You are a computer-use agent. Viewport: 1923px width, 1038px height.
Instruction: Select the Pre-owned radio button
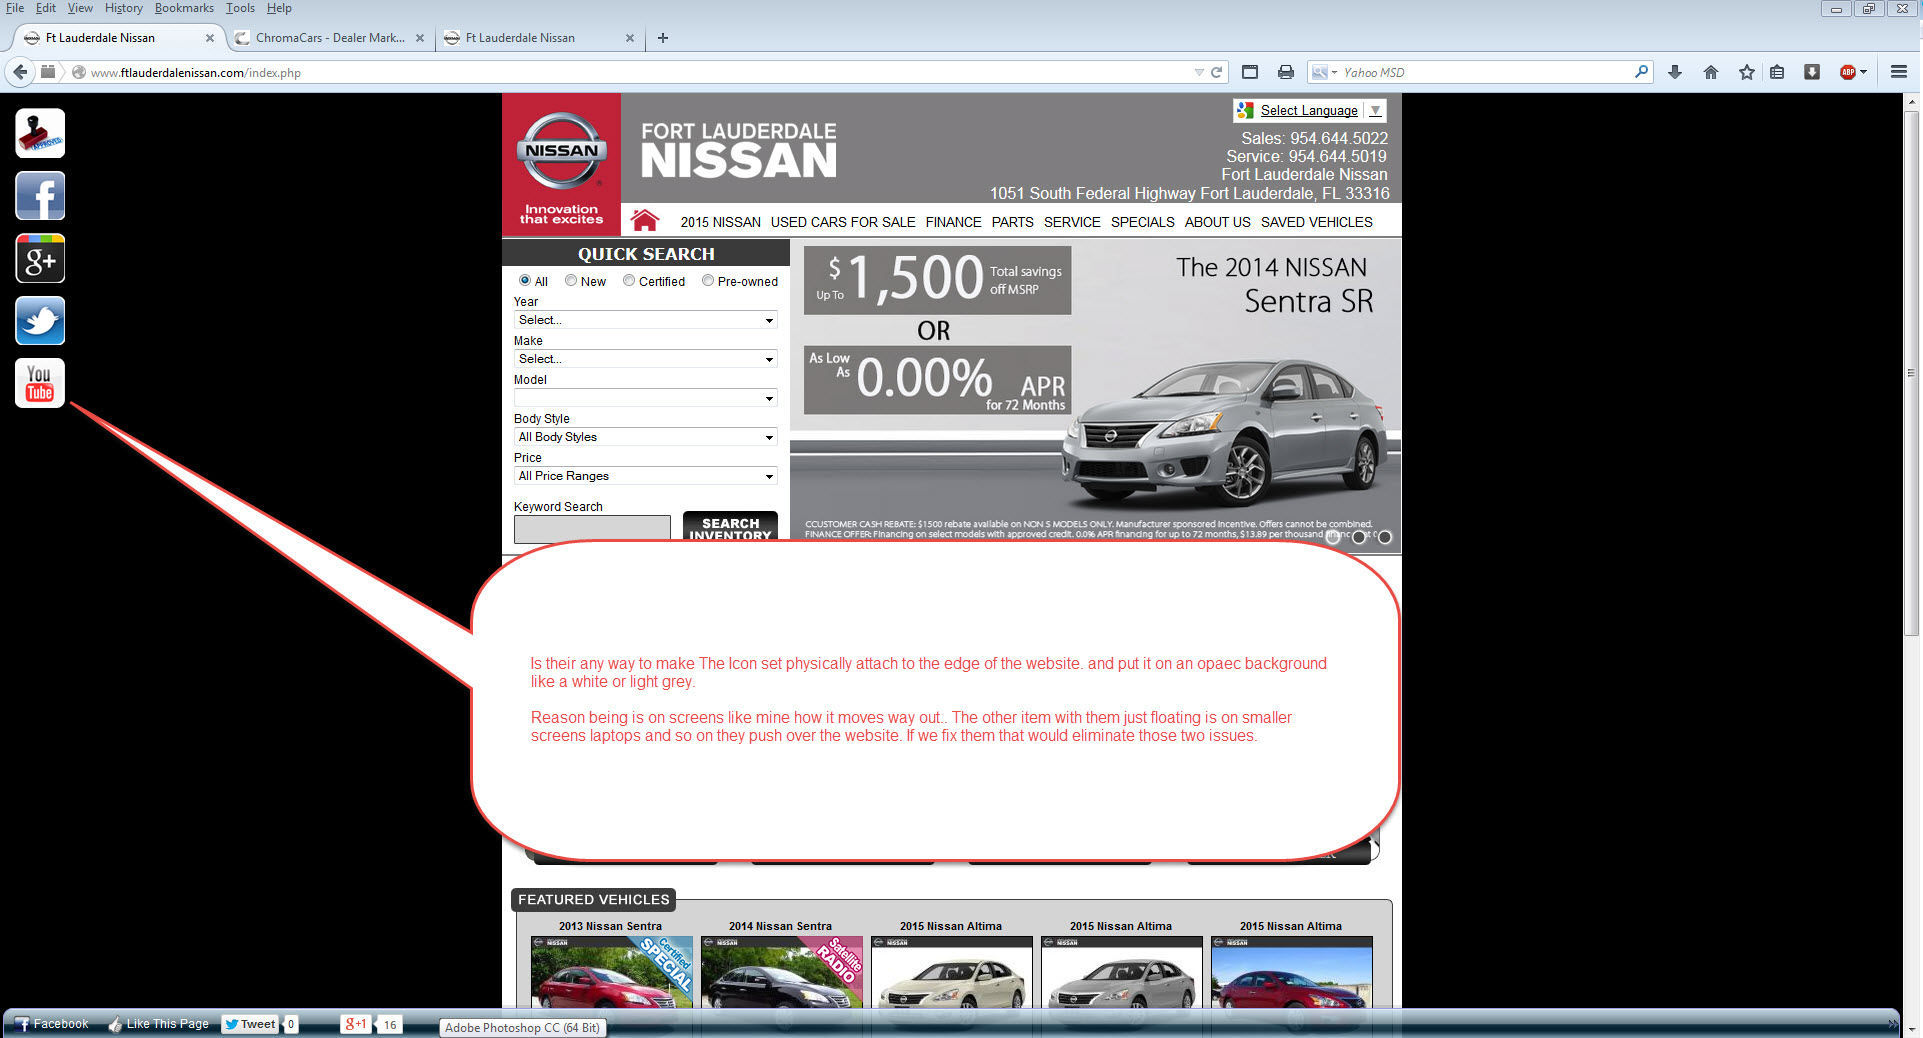(708, 281)
